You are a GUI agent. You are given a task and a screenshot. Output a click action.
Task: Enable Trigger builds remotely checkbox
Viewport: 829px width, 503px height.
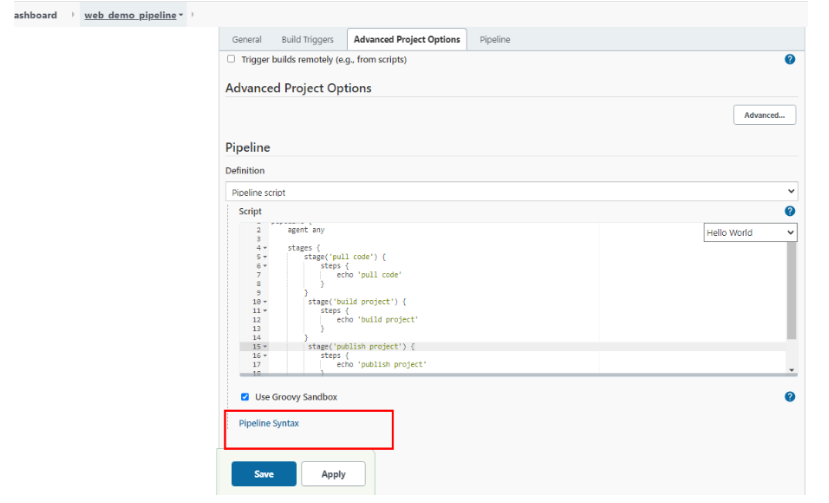click(231, 59)
